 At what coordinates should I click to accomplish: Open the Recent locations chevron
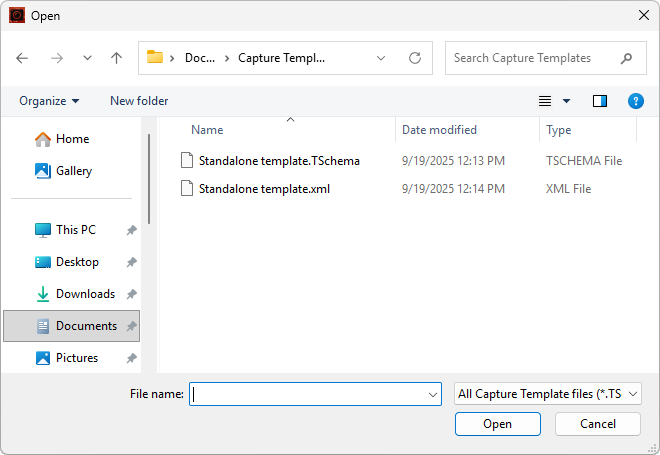click(x=87, y=58)
